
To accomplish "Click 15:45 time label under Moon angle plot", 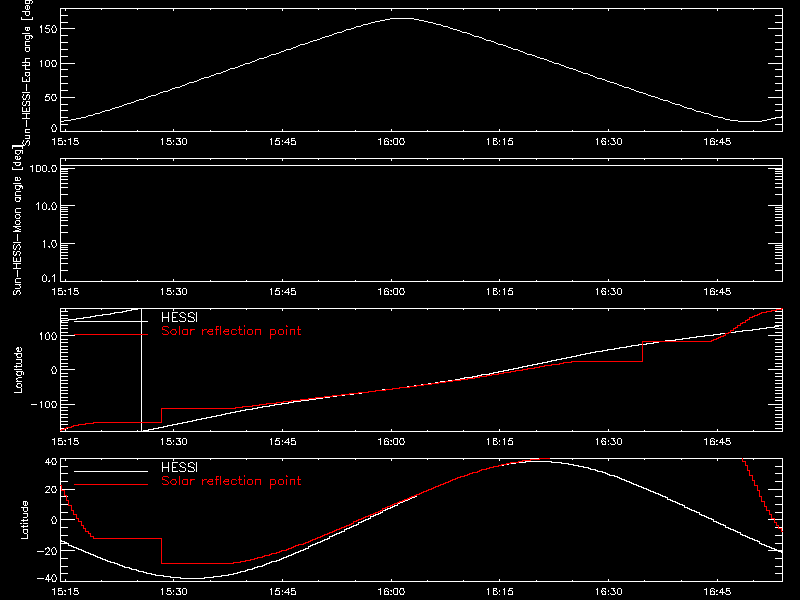I will pos(283,291).
